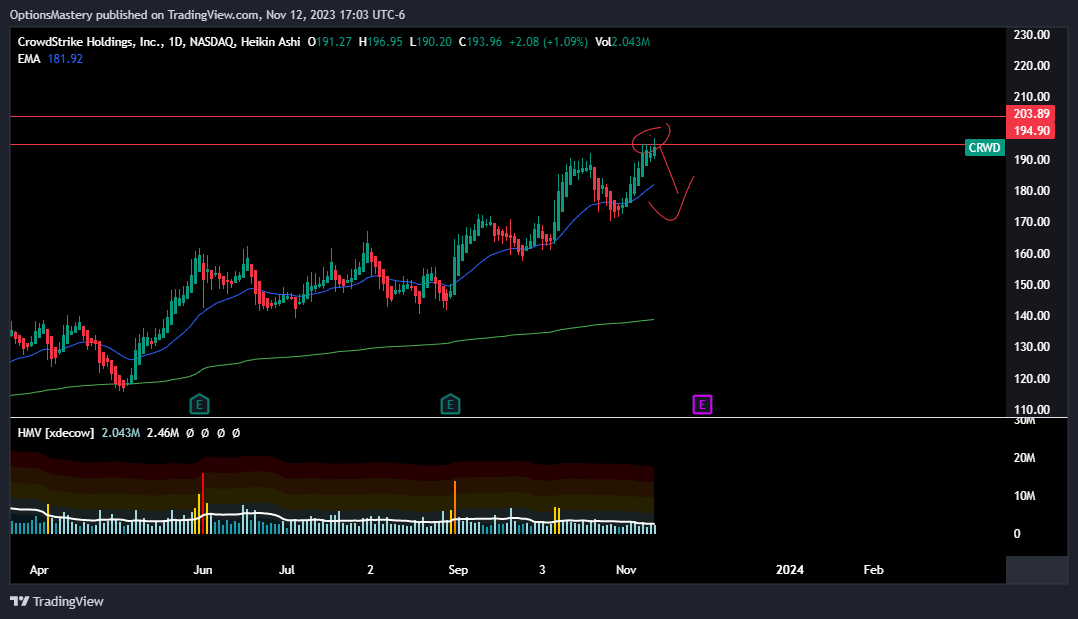
Task: Click the second green earnings E marker
Action: click(x=450, y=404)
